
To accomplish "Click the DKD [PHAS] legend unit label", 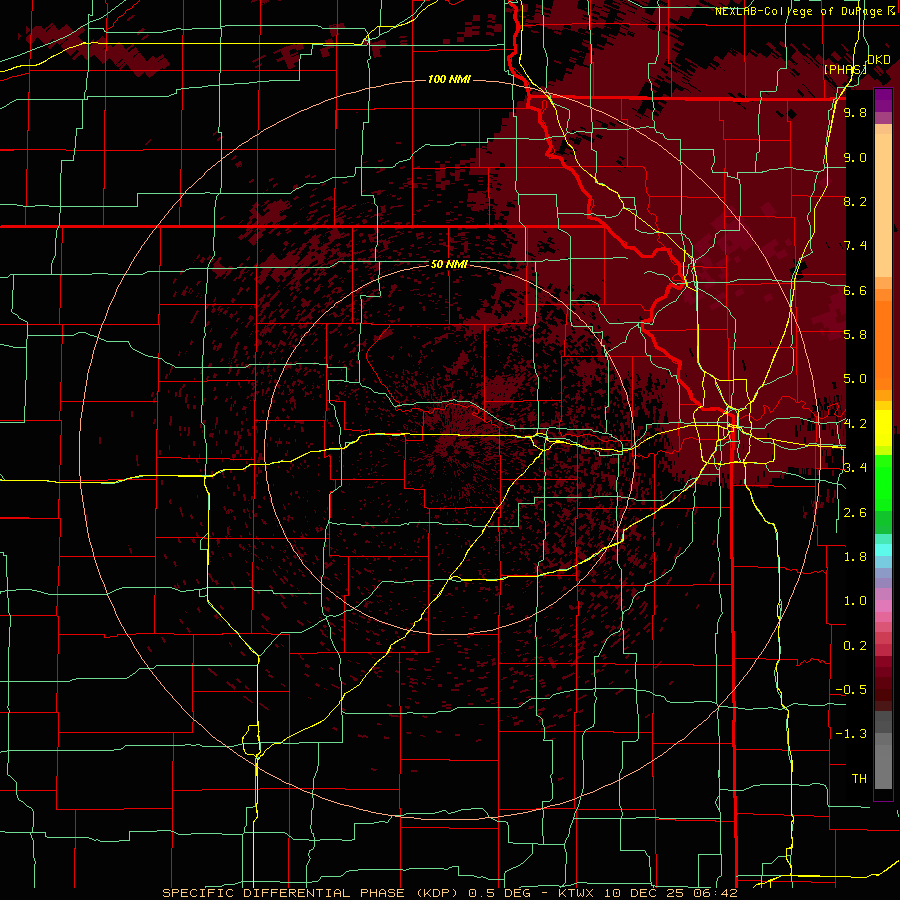I will coord(856,64).
